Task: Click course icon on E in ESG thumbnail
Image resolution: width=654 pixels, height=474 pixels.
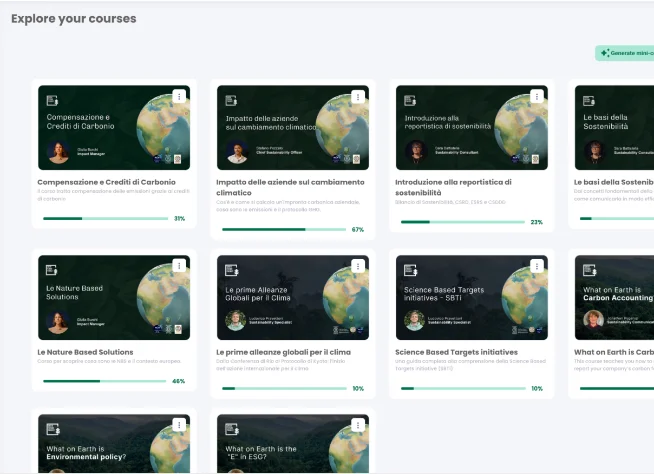Action: [232, 429]
